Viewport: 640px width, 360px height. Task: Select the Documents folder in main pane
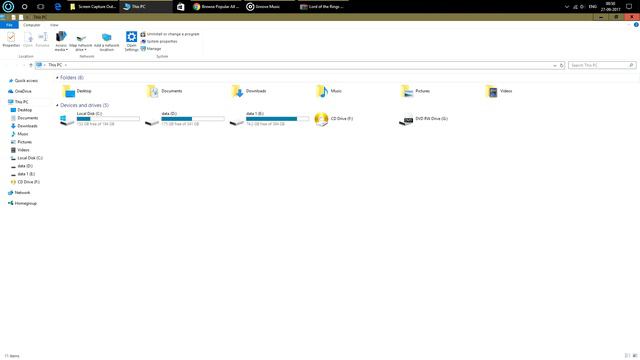point(165,91)
